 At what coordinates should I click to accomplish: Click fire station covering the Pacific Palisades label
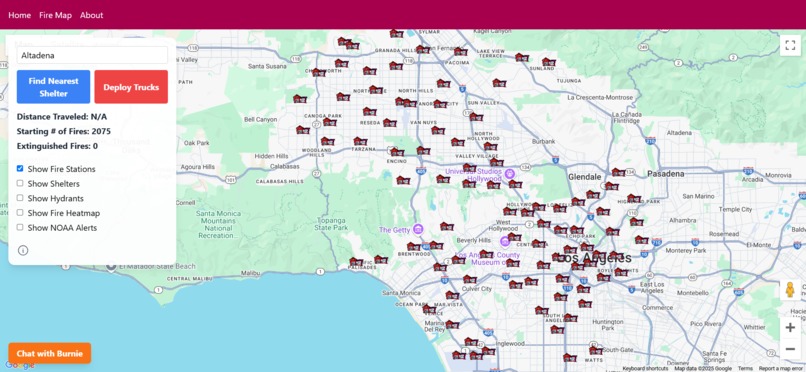[356, 262]
